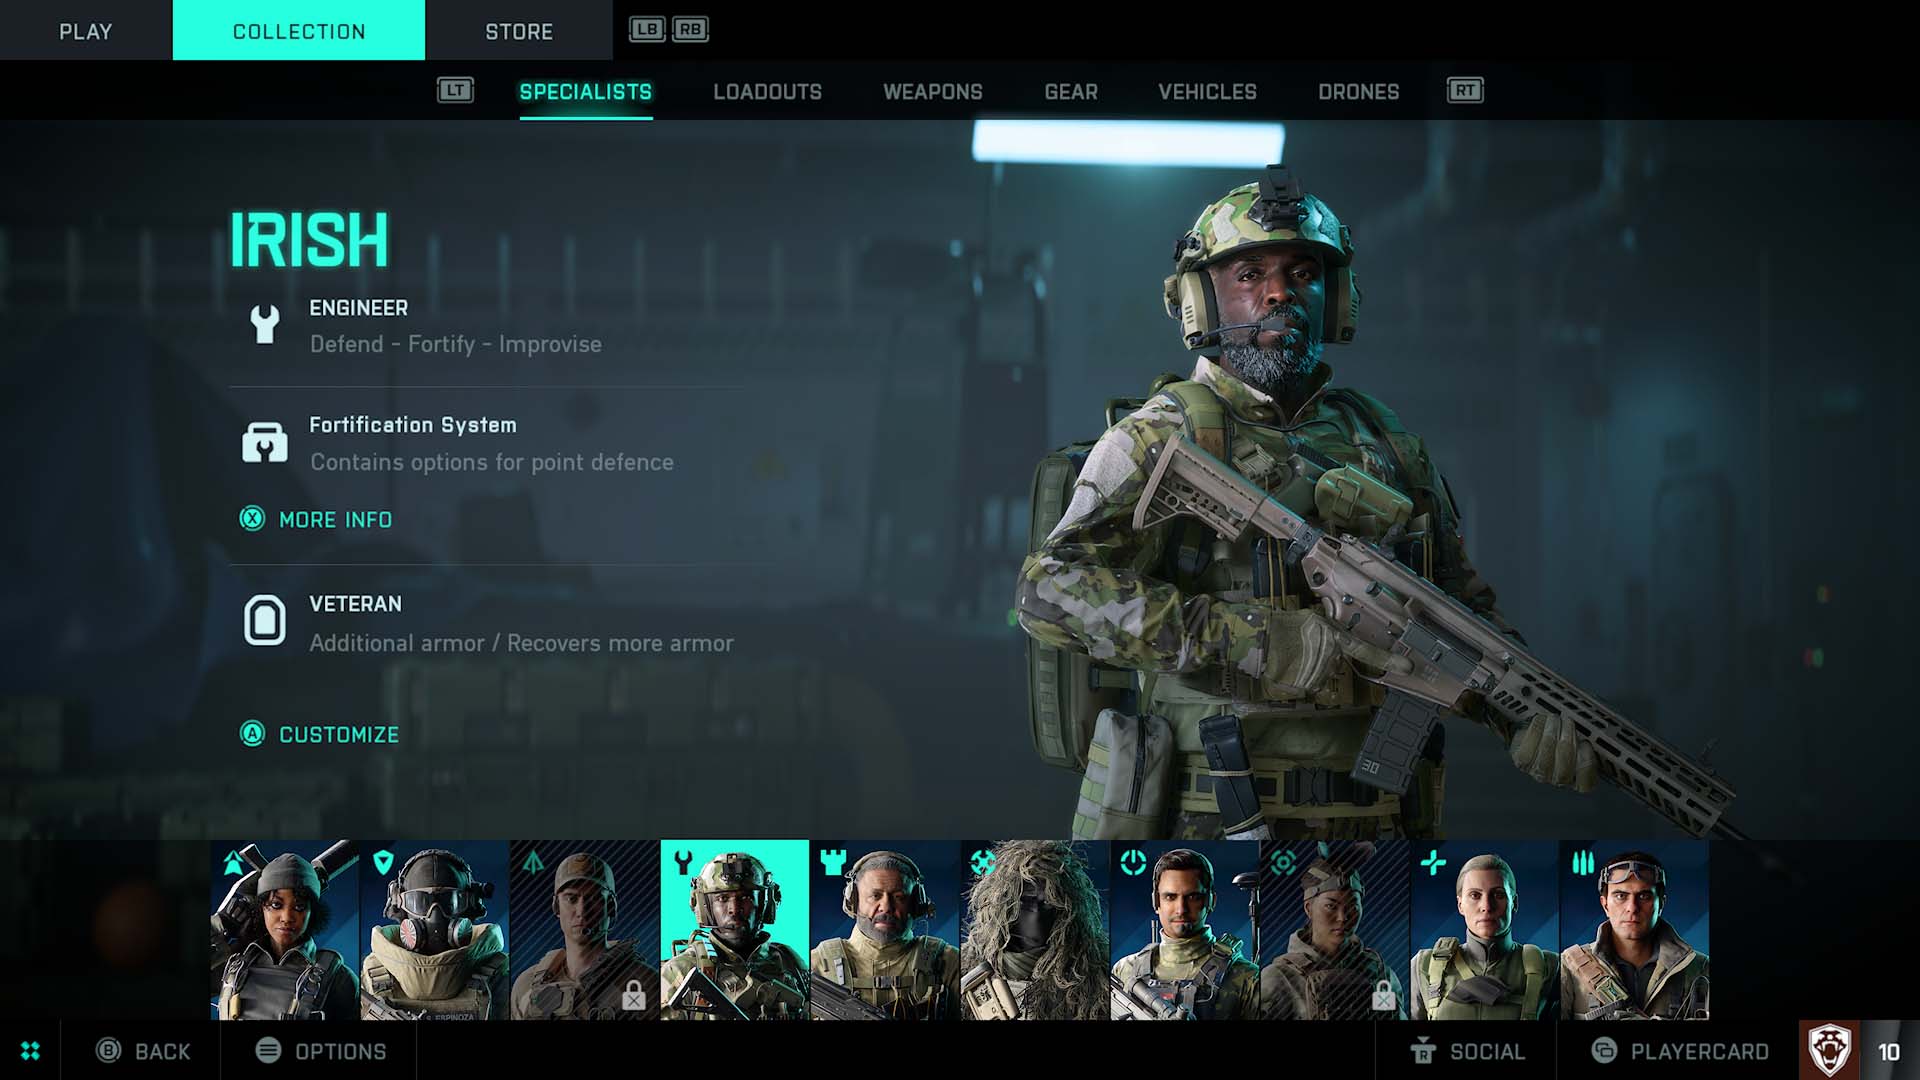Viewport: 1920px width, 1080px height.
Task: Switch to Loadouts section
Action: 767,92
